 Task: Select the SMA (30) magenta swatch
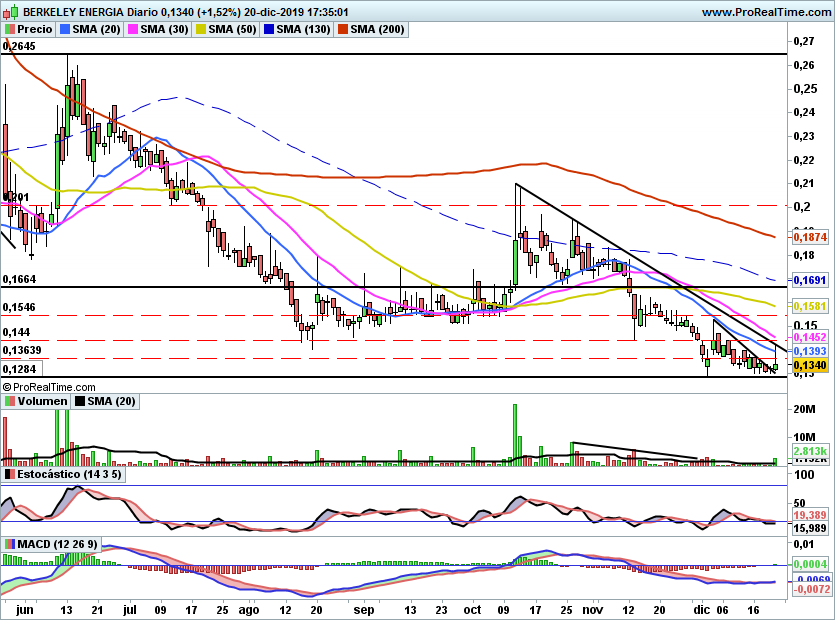(132, 30)
